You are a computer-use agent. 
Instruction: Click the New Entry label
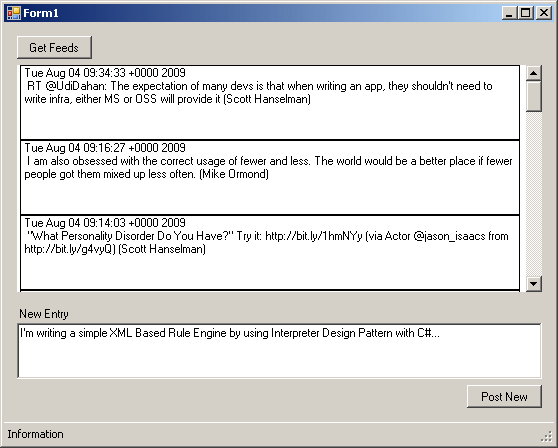(x=44, y=314)
